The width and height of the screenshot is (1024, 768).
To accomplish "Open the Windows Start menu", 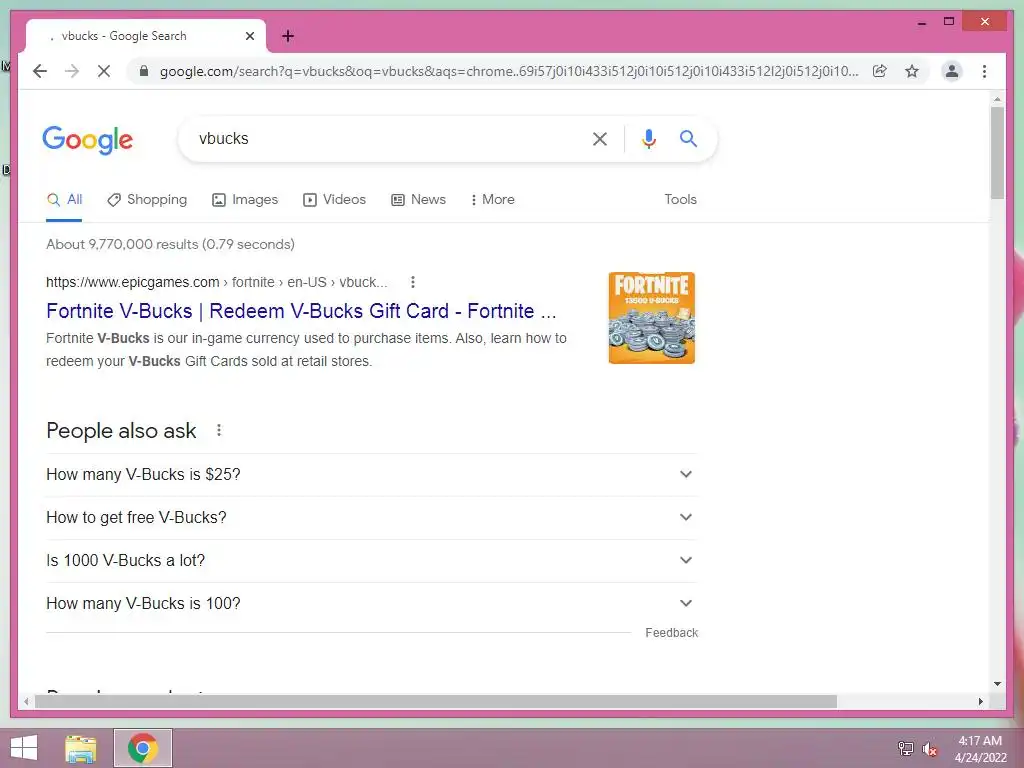I will [x=24, y=748].
